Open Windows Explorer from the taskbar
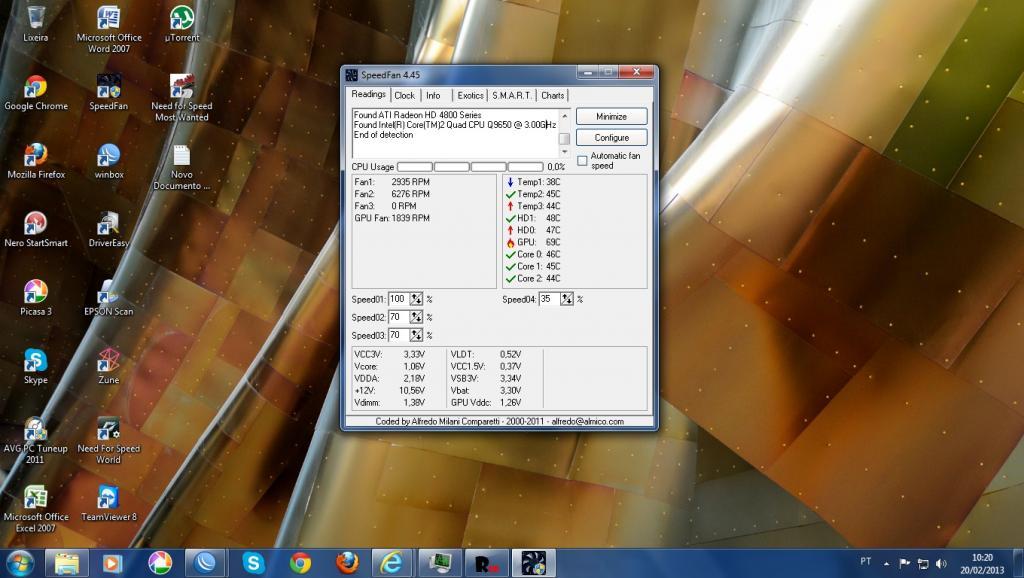The height and width of the screenshot is (578, 1024). point(67,563)
